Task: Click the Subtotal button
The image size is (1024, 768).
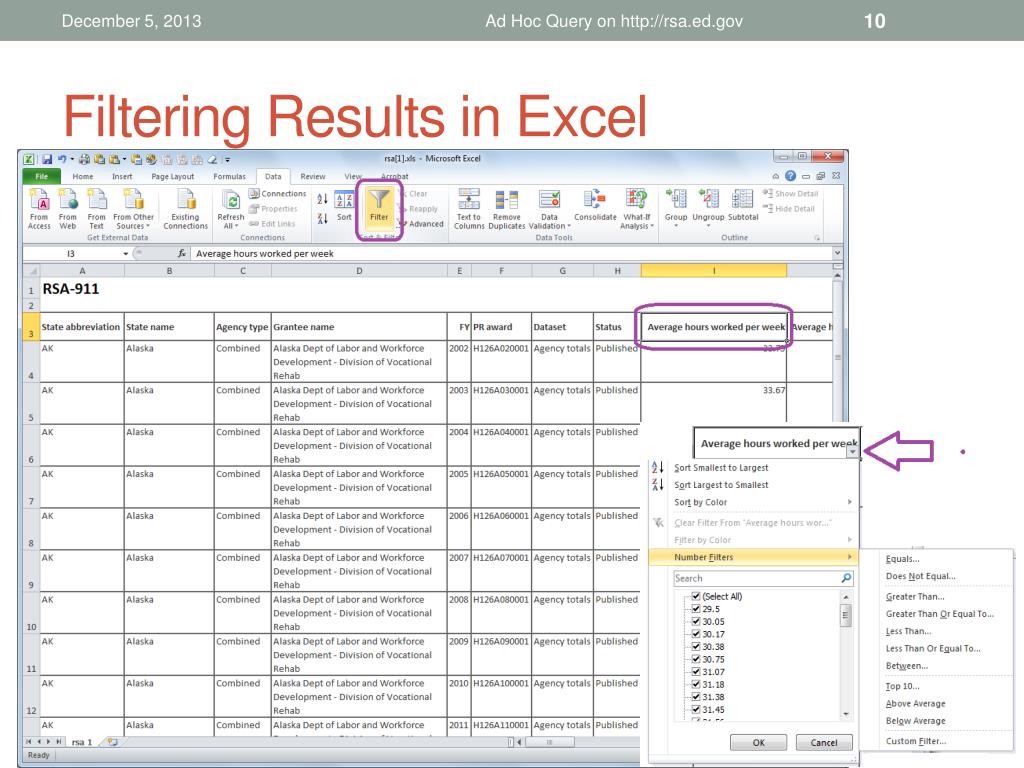Action: pyautogui.click(x=743, y=206)
